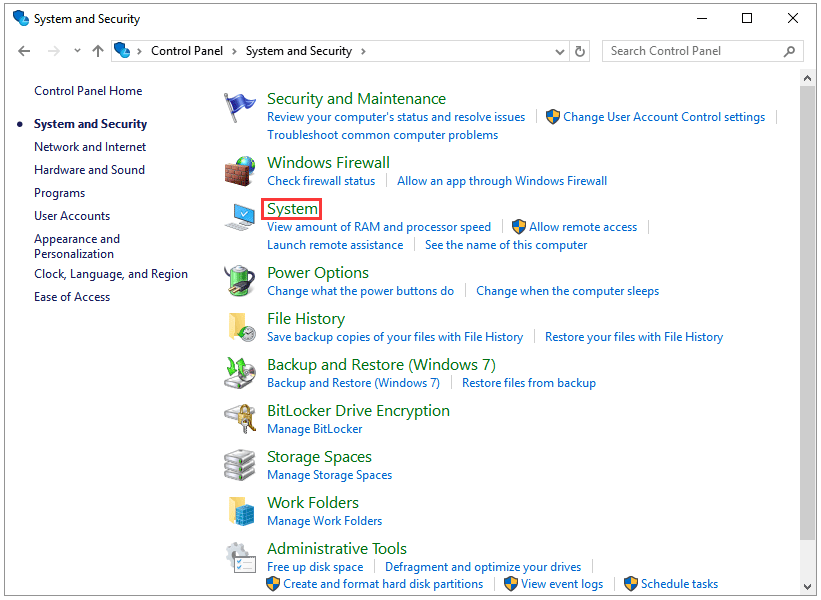
Task: Click the Security and Maintenance flag icon
Action: [x=239, y=107]
